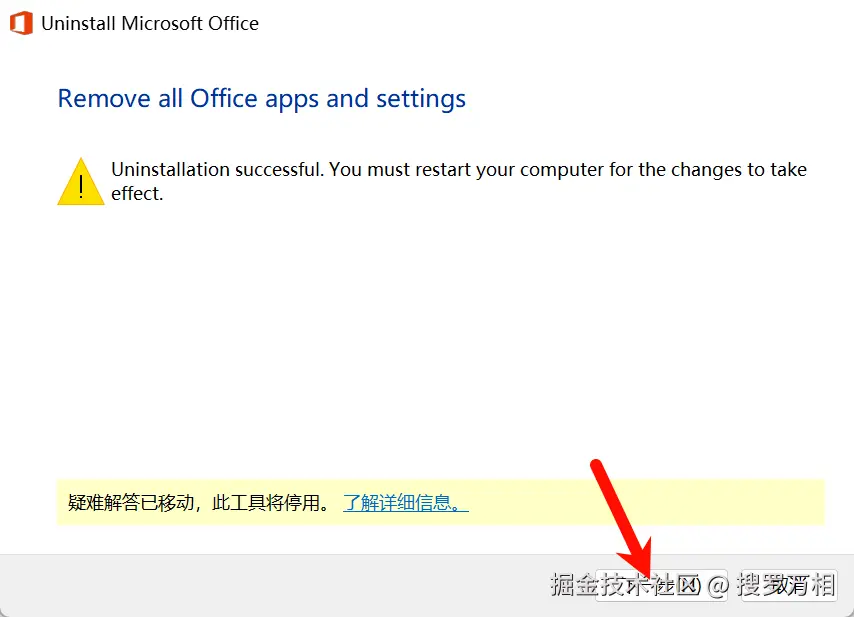
Task: Click the 'Uninstall Microsoft Office' window title
Action: 150,23
